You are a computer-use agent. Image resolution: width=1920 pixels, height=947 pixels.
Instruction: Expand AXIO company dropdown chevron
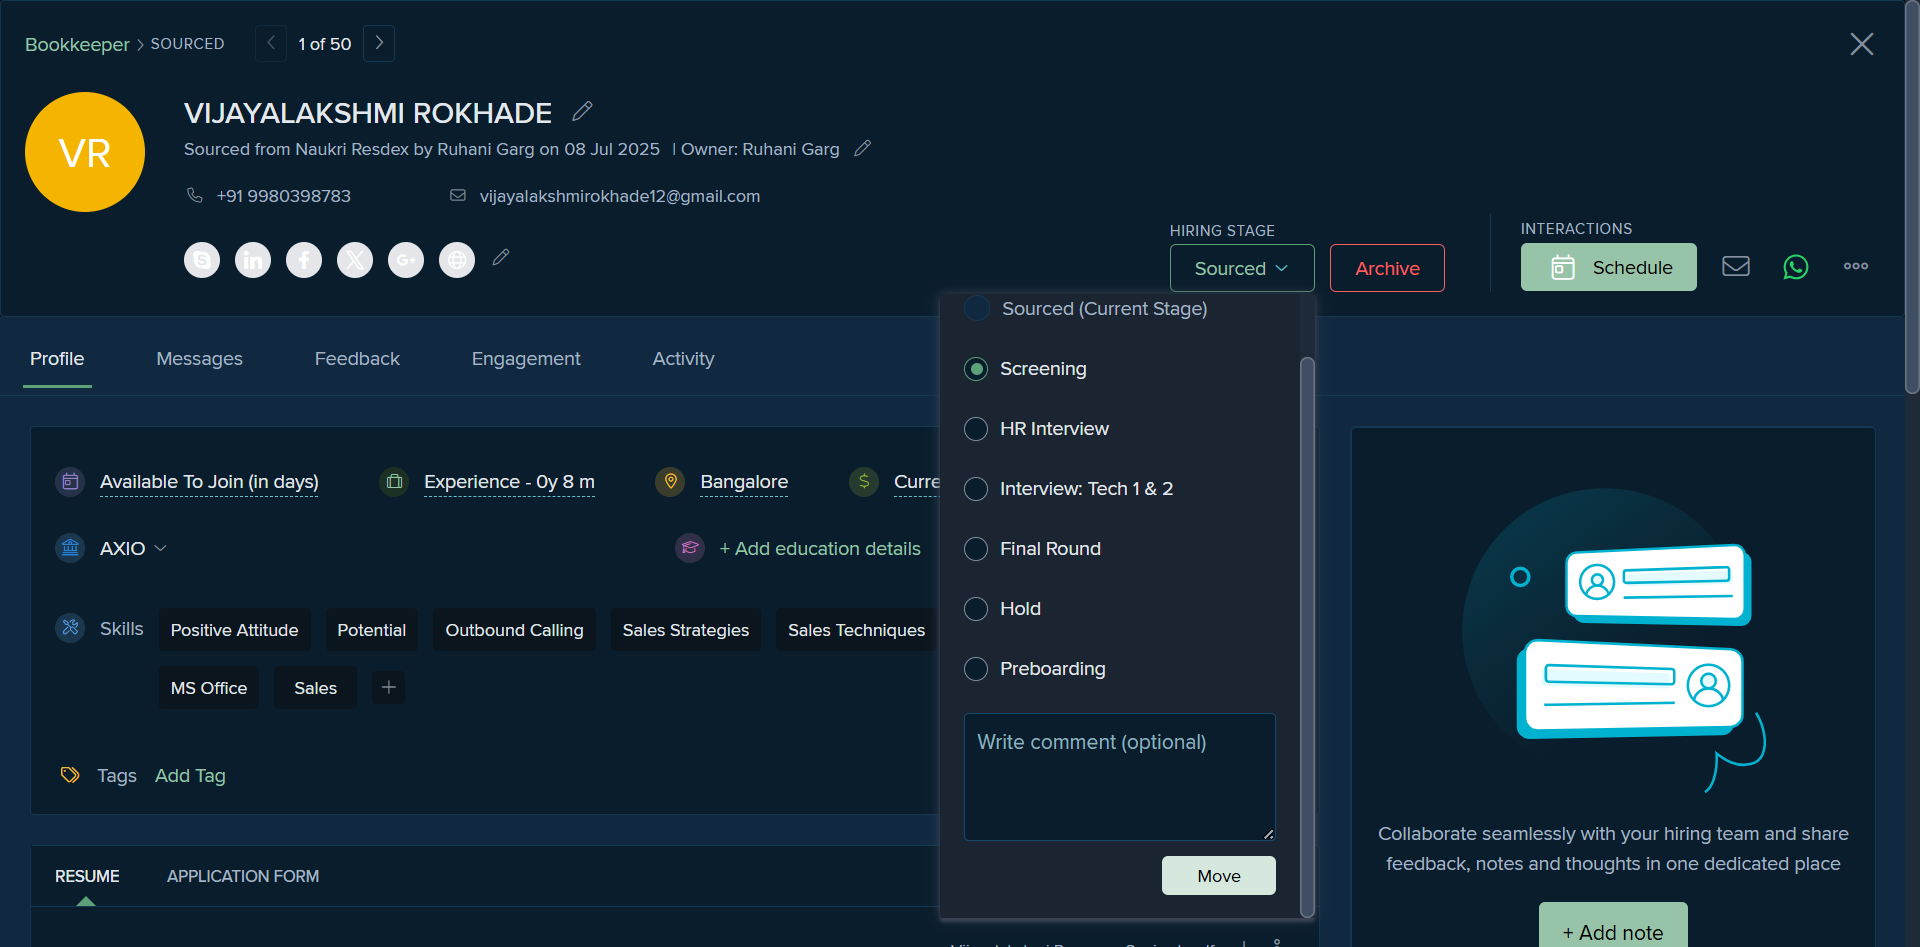pos(161,548)
